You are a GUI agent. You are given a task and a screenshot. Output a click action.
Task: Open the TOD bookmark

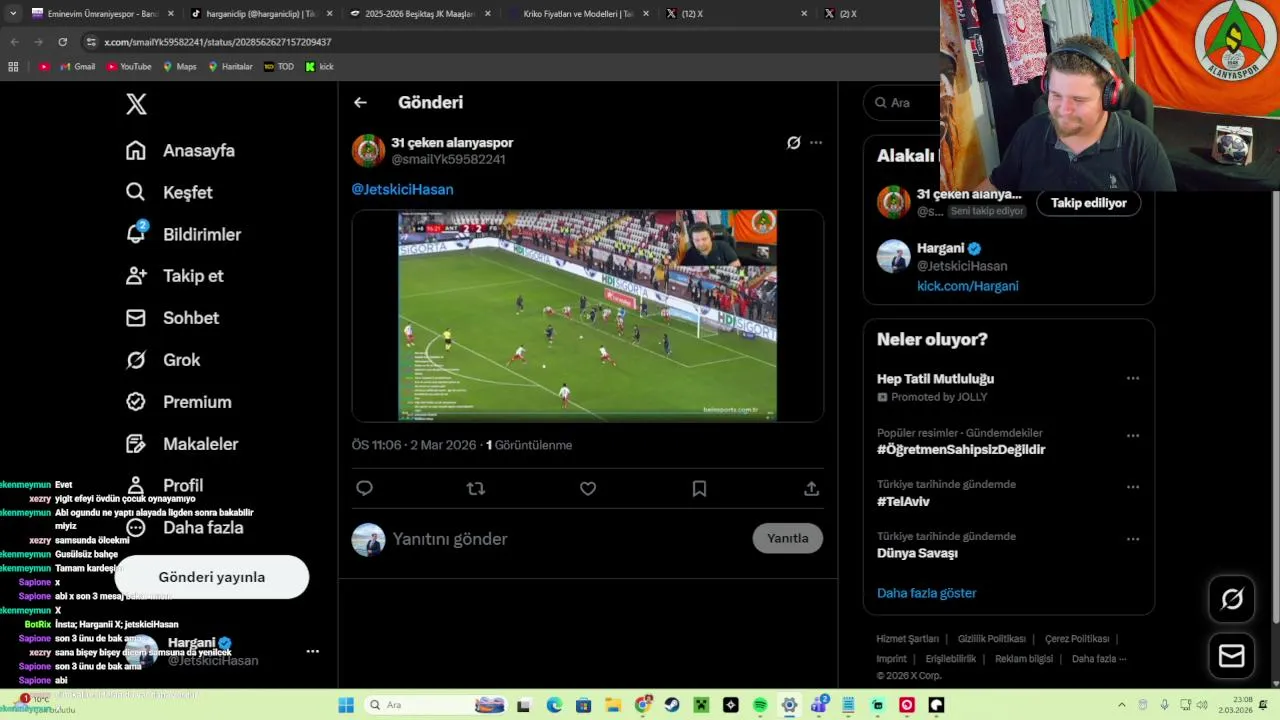click(x=279, y=67)
